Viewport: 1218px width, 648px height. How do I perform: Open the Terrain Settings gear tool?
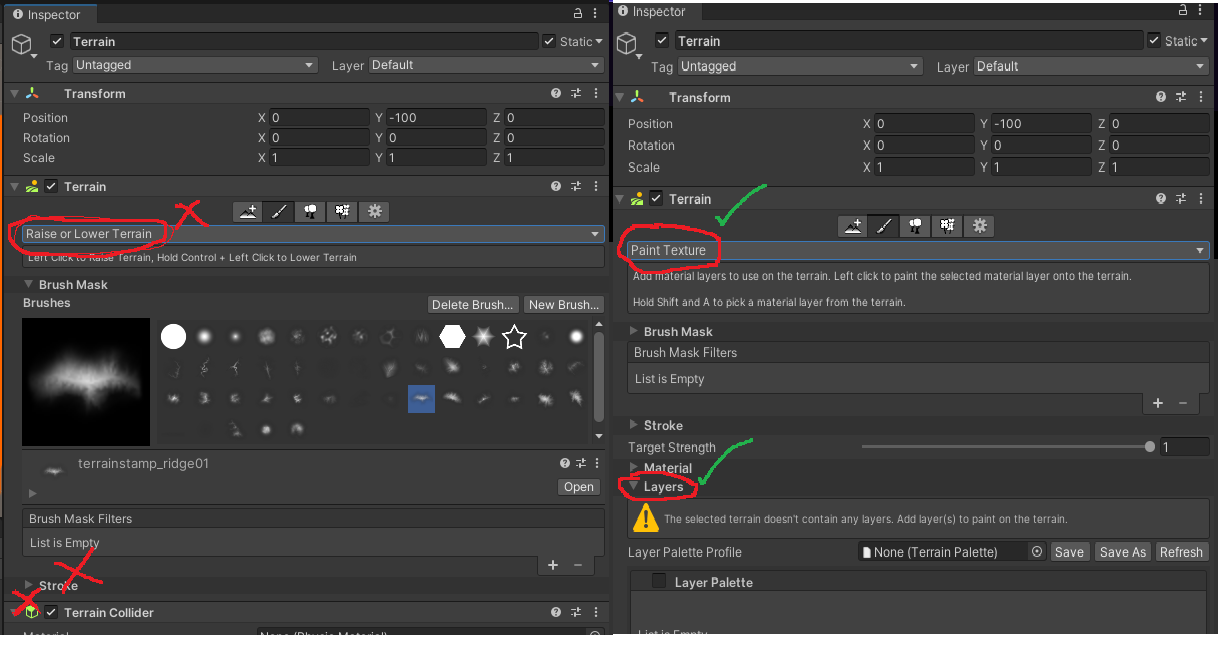pos(374,211)
